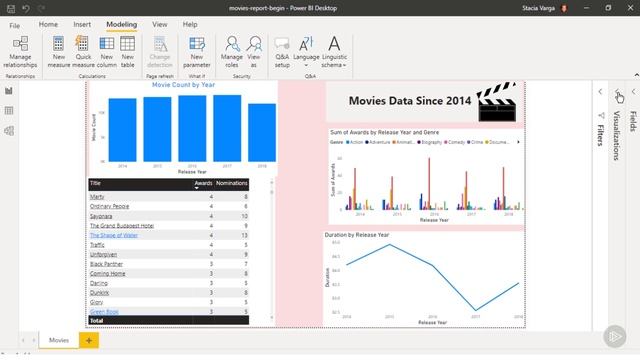Go to next page tab arrow
Image resolution: width=640 pixels, height=360 pixels.
33,340
